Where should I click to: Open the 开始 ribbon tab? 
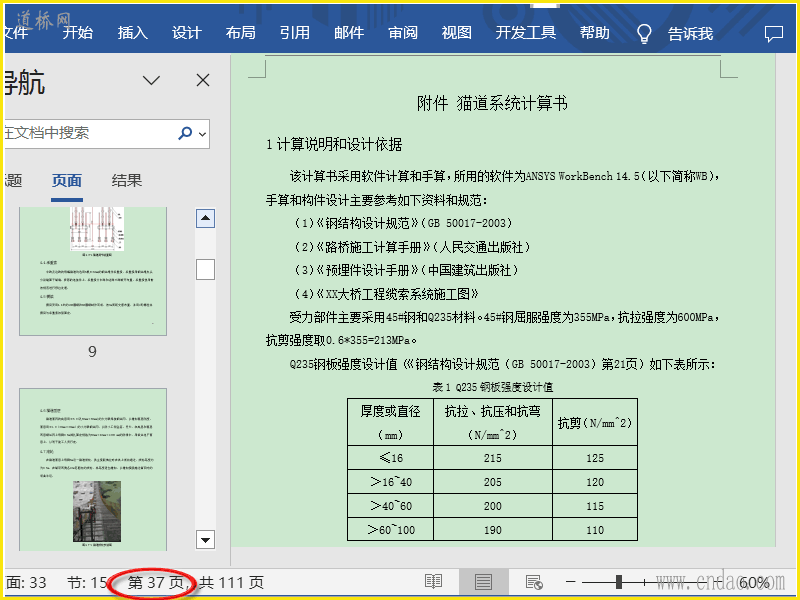point(78,33)
